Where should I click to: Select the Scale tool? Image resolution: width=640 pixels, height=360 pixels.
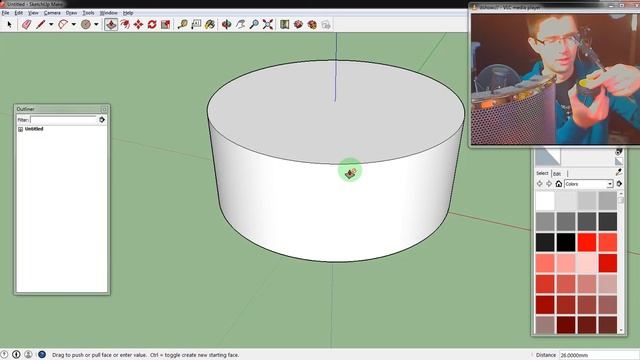point(166,24)
